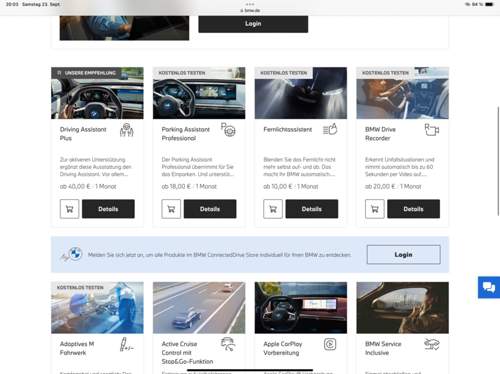Open Details for BMW Drive Recorder
This screenshot has width=500, height=374.
(x=413, y=209)
